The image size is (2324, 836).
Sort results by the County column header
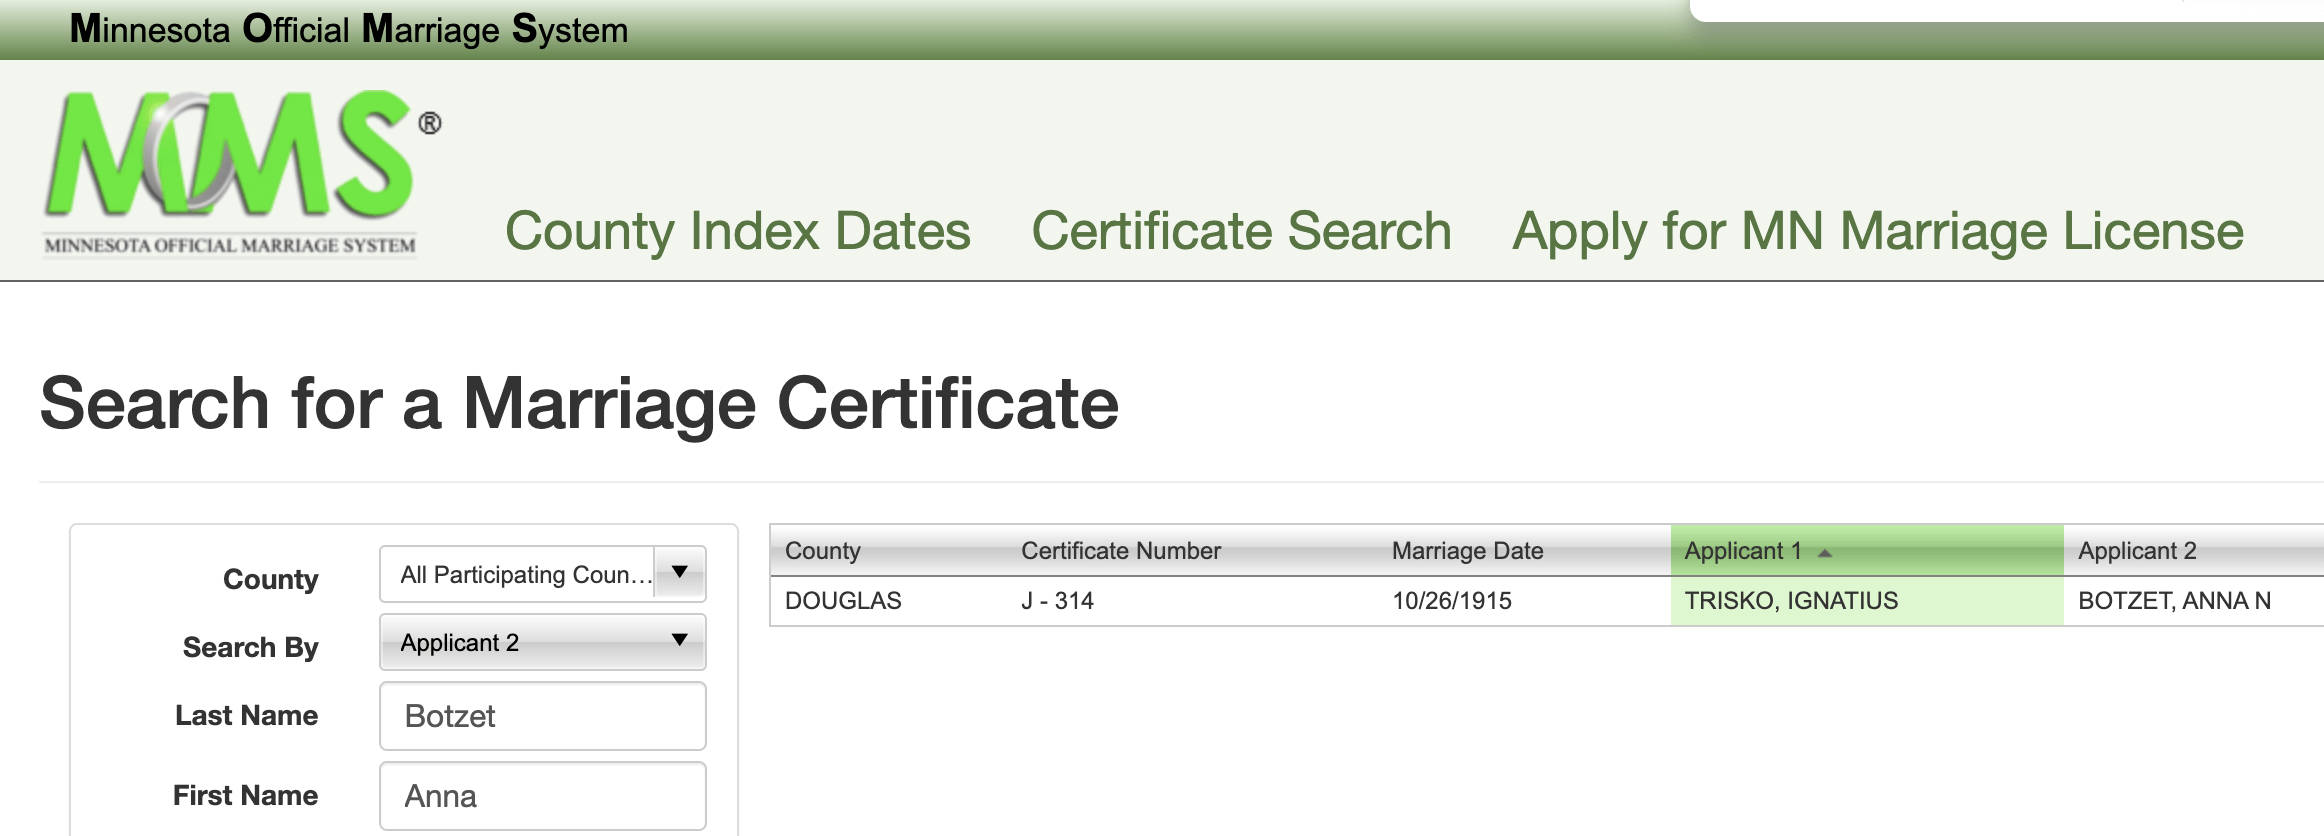pos(823,551)
